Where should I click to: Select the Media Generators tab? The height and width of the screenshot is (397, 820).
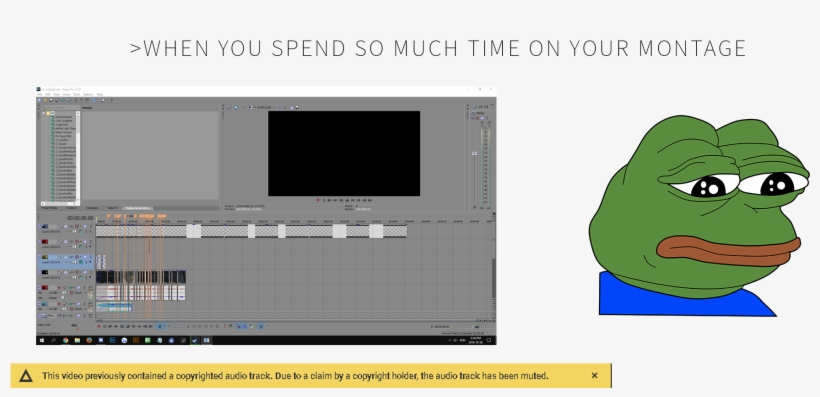[138, 208]
